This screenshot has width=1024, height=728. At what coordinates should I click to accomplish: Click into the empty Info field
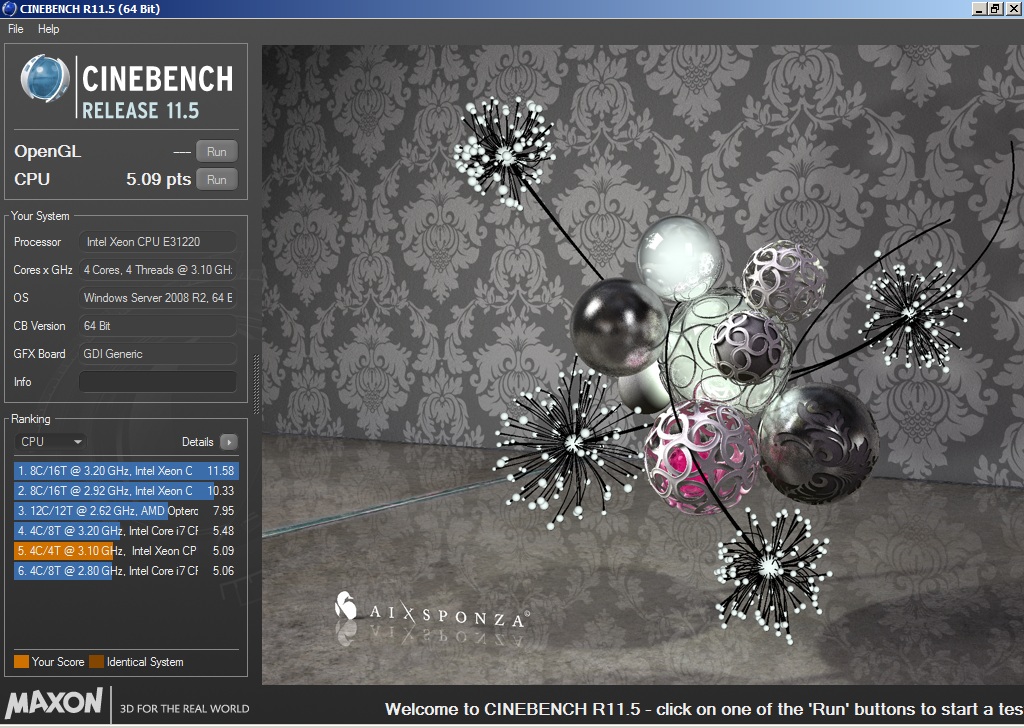click(157, 382)
